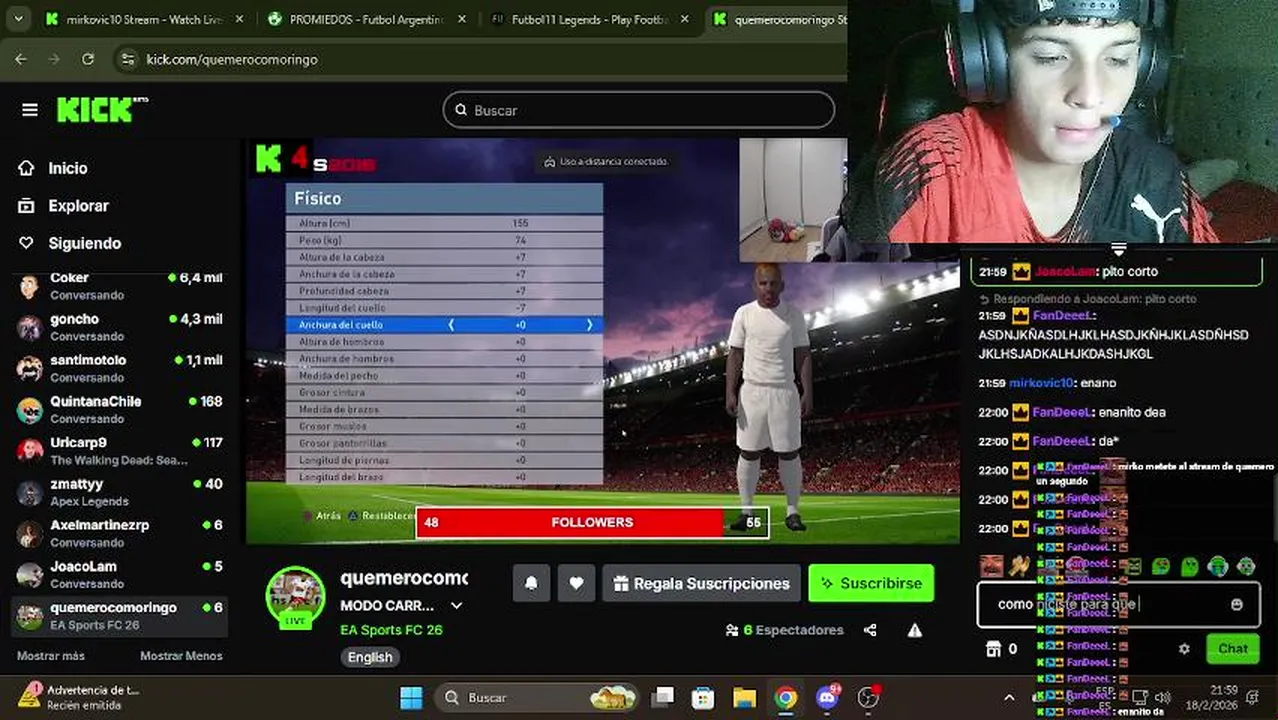Image resolution: width=1278 pixels, height=720 pixels.
Task: Click Mostrar más in sidebar
Action: 51,656
